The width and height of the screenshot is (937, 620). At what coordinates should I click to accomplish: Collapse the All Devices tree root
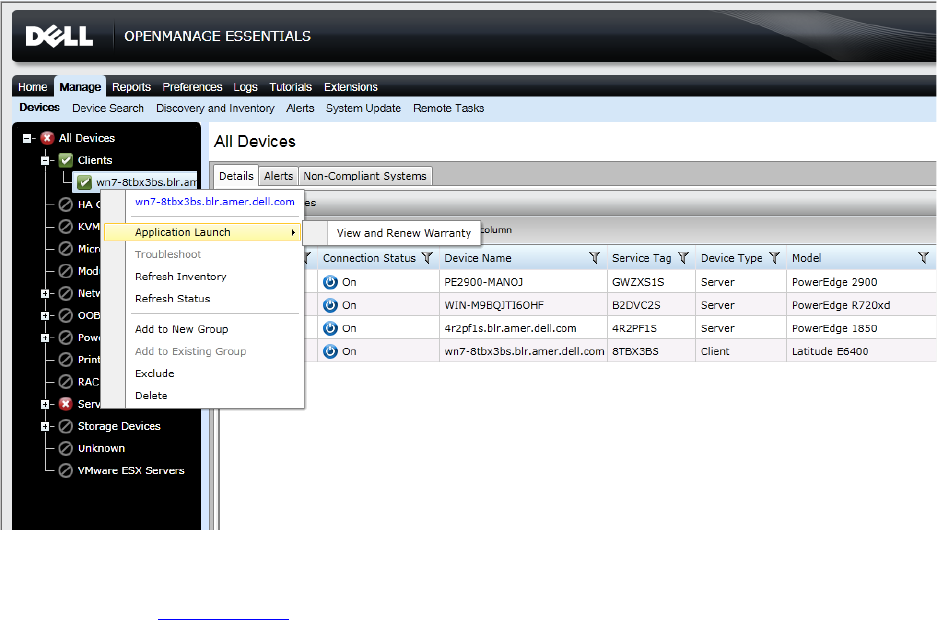click(x=27, y=139)
